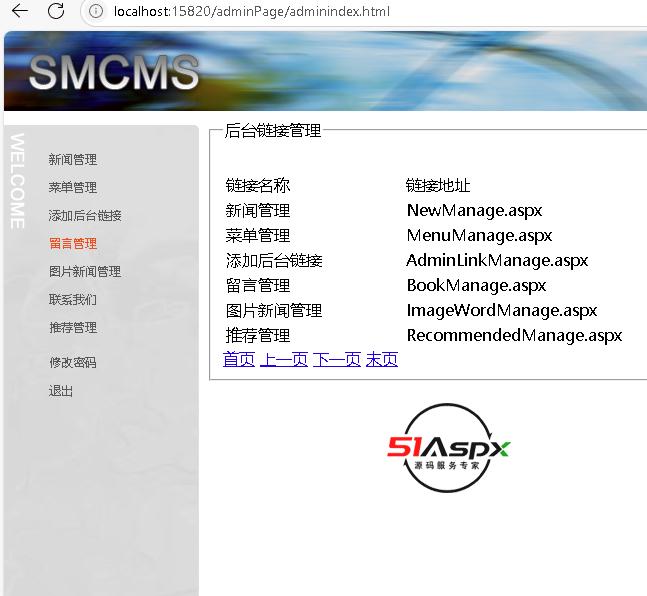Select 添加后台链接 in the sidebar
The height and width of the screenshot is (596, 647).
(x=85, y=215)
